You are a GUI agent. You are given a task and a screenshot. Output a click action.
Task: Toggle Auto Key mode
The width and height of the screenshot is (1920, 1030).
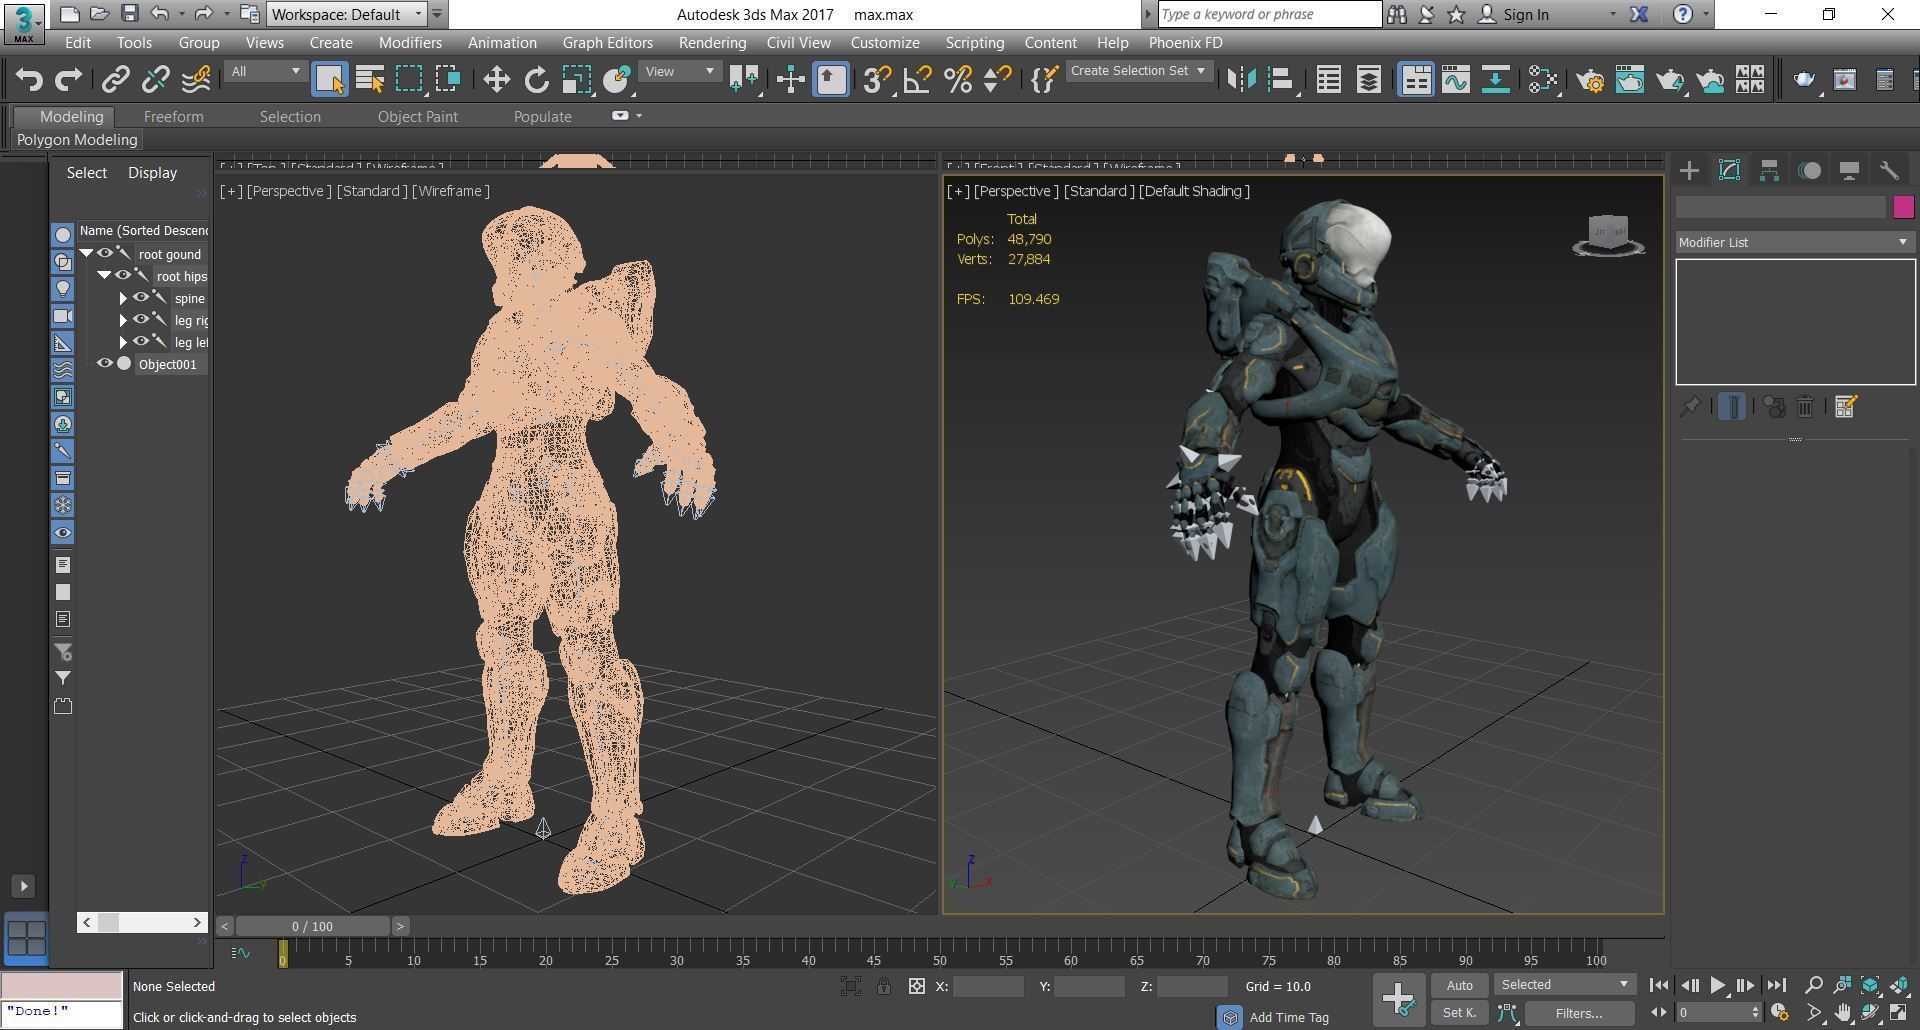pos(1459,986)
